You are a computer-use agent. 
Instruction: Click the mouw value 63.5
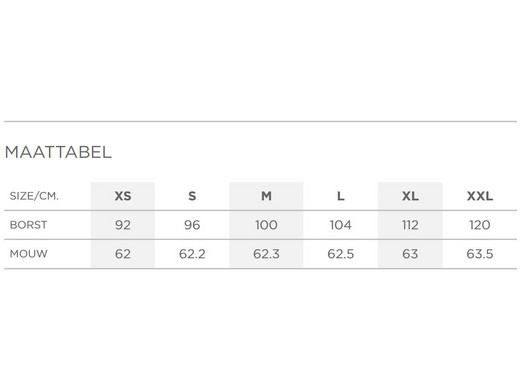[x=480, y=254]
